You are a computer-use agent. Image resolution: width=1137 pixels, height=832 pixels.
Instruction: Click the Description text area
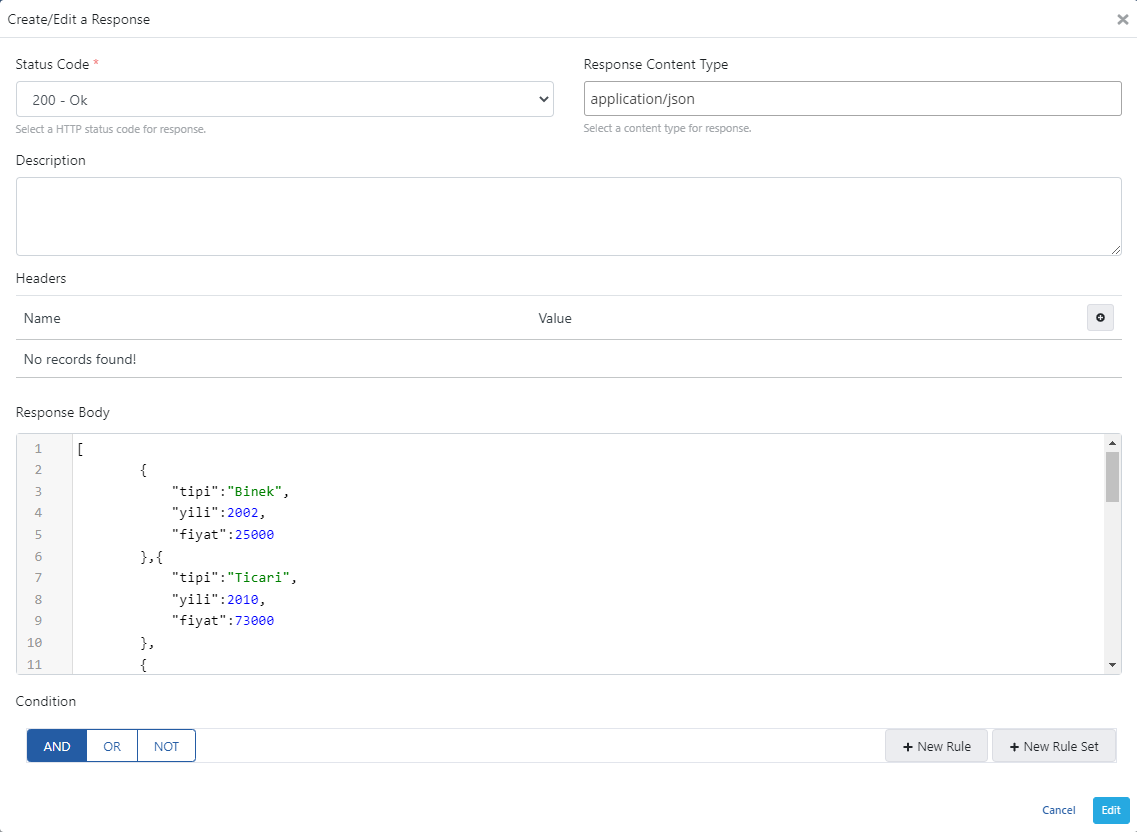coord(569,215)
